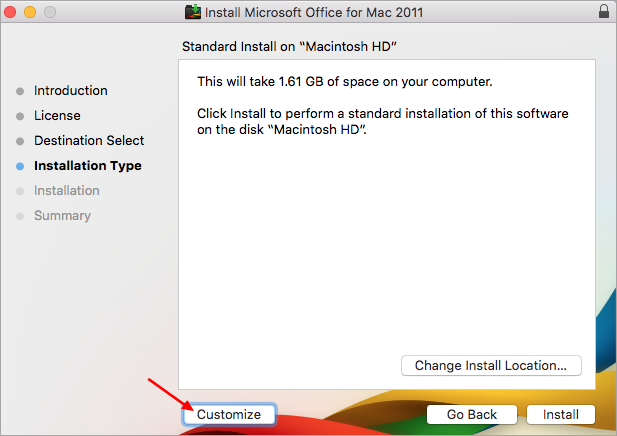Screen dimensions: 617x436
Task: Go to the License step
Action: pos(57,116)
